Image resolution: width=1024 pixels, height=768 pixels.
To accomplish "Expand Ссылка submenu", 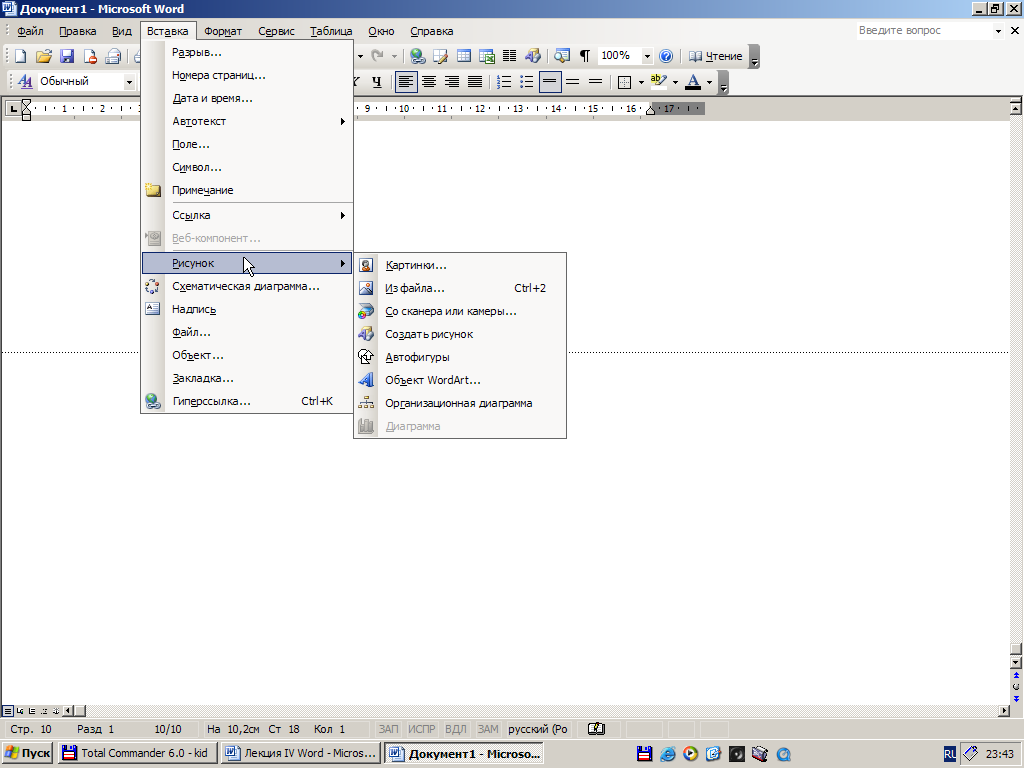I will (x=248, y=215).
